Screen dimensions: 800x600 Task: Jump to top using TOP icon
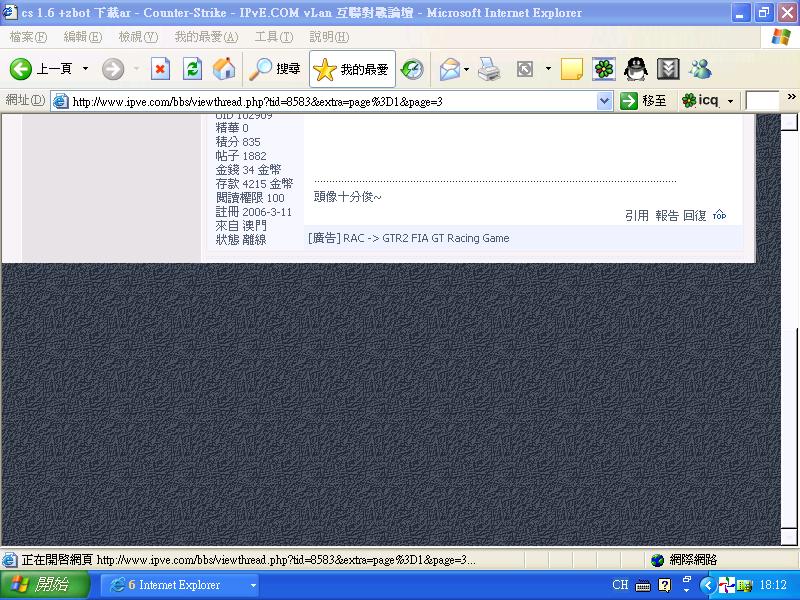[x=719, y=215]
